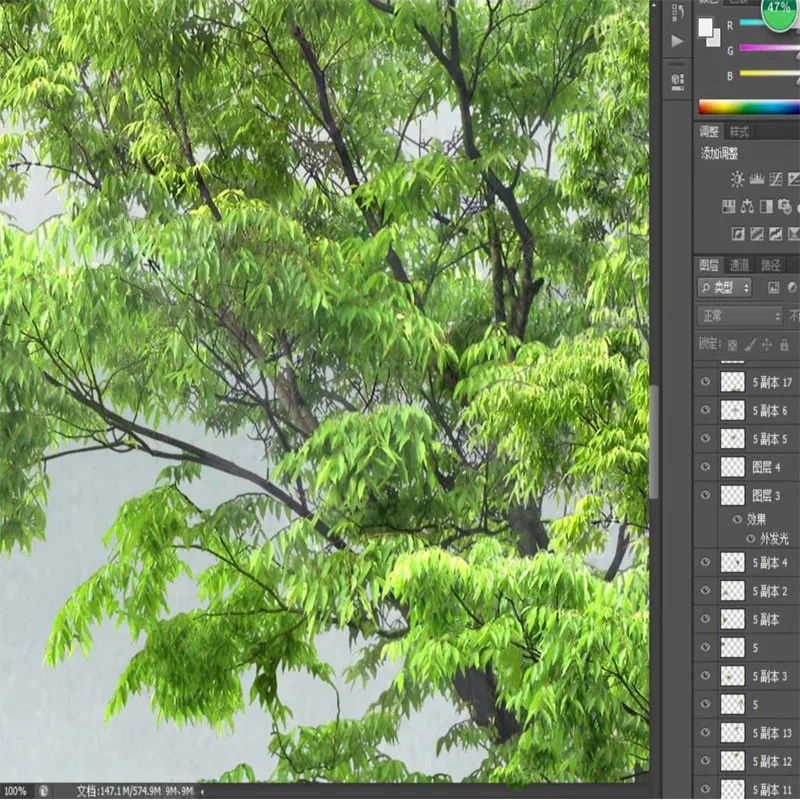Screen dimensions: 800x800
Task: Hide the 5 副本 17 layer
Action: tap(706, 382)
